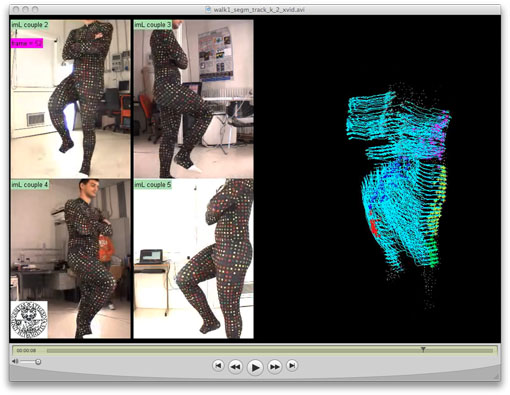Click the university seal logo

29,320
